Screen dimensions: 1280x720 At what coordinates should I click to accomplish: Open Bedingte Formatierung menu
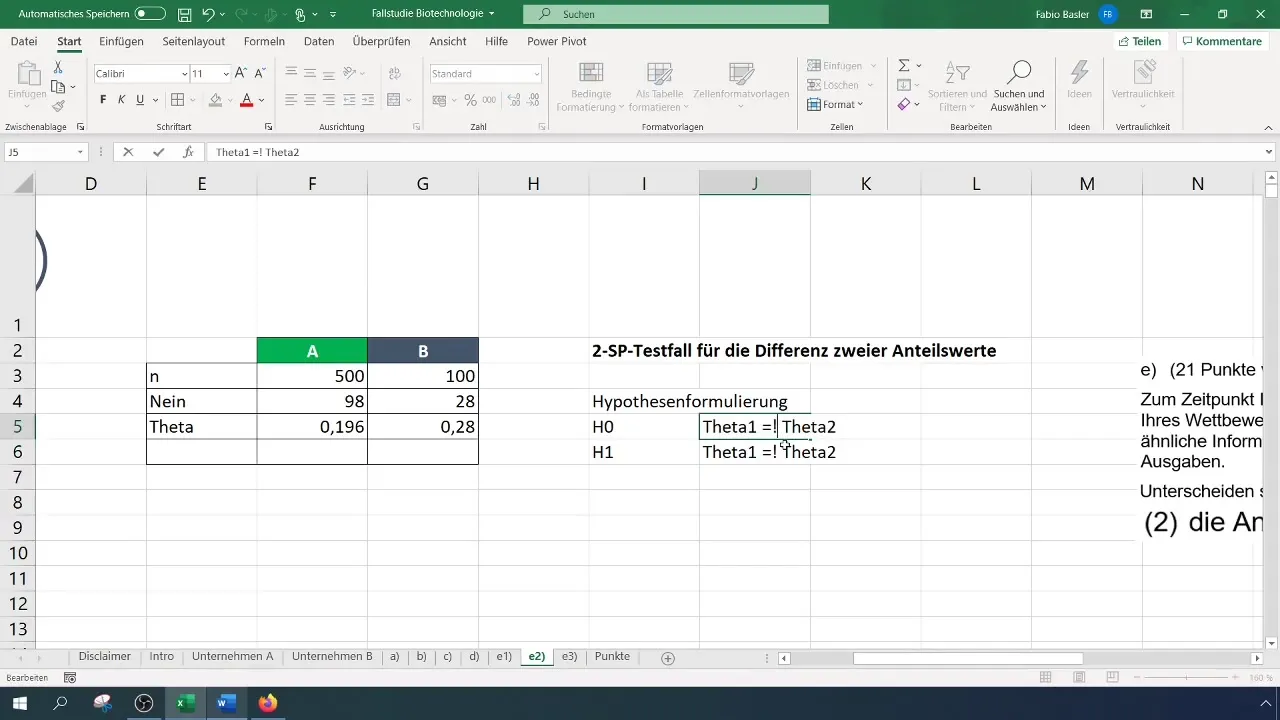coord(590,87)
